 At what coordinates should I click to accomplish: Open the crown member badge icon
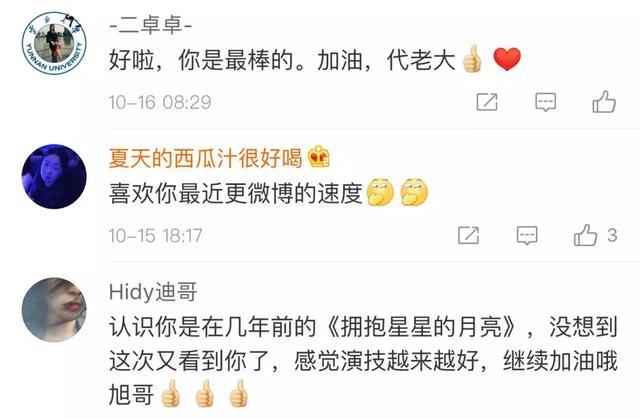click(318, 157)
